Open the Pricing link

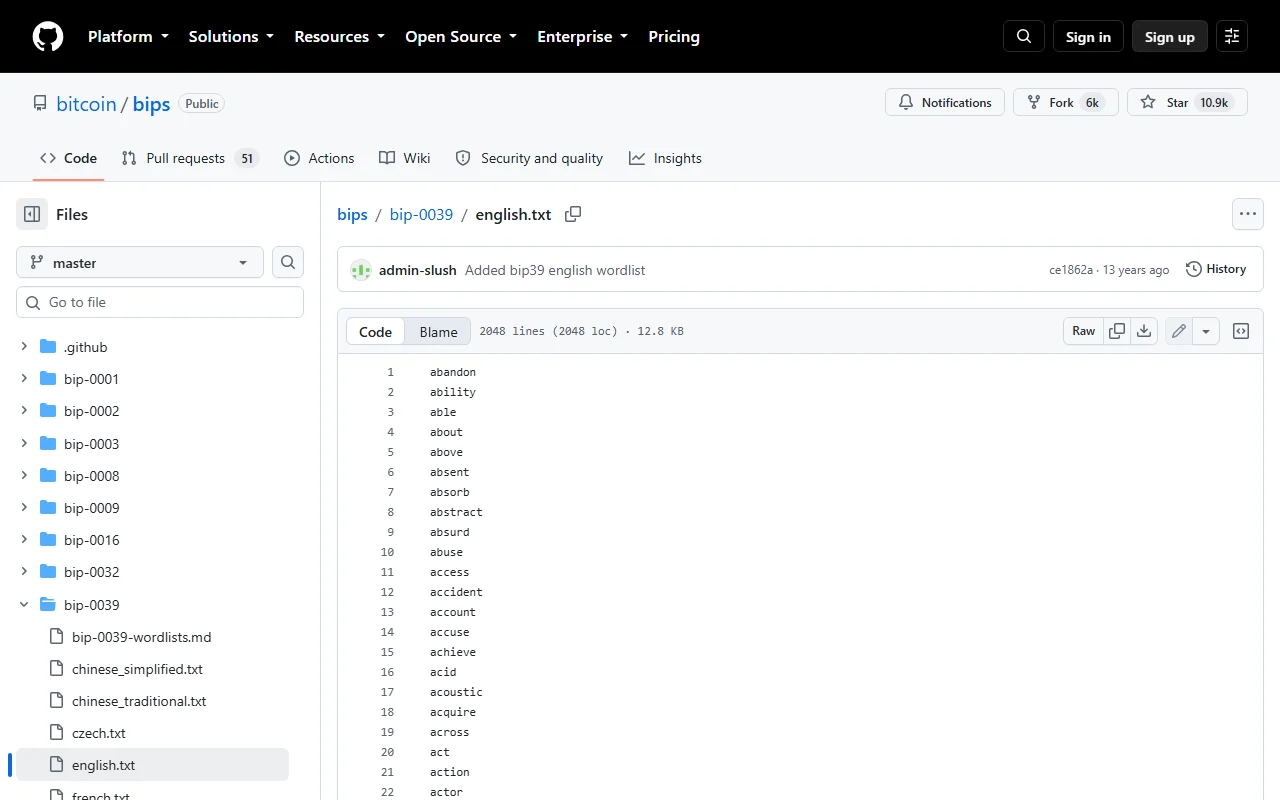(x=674, y=37)
